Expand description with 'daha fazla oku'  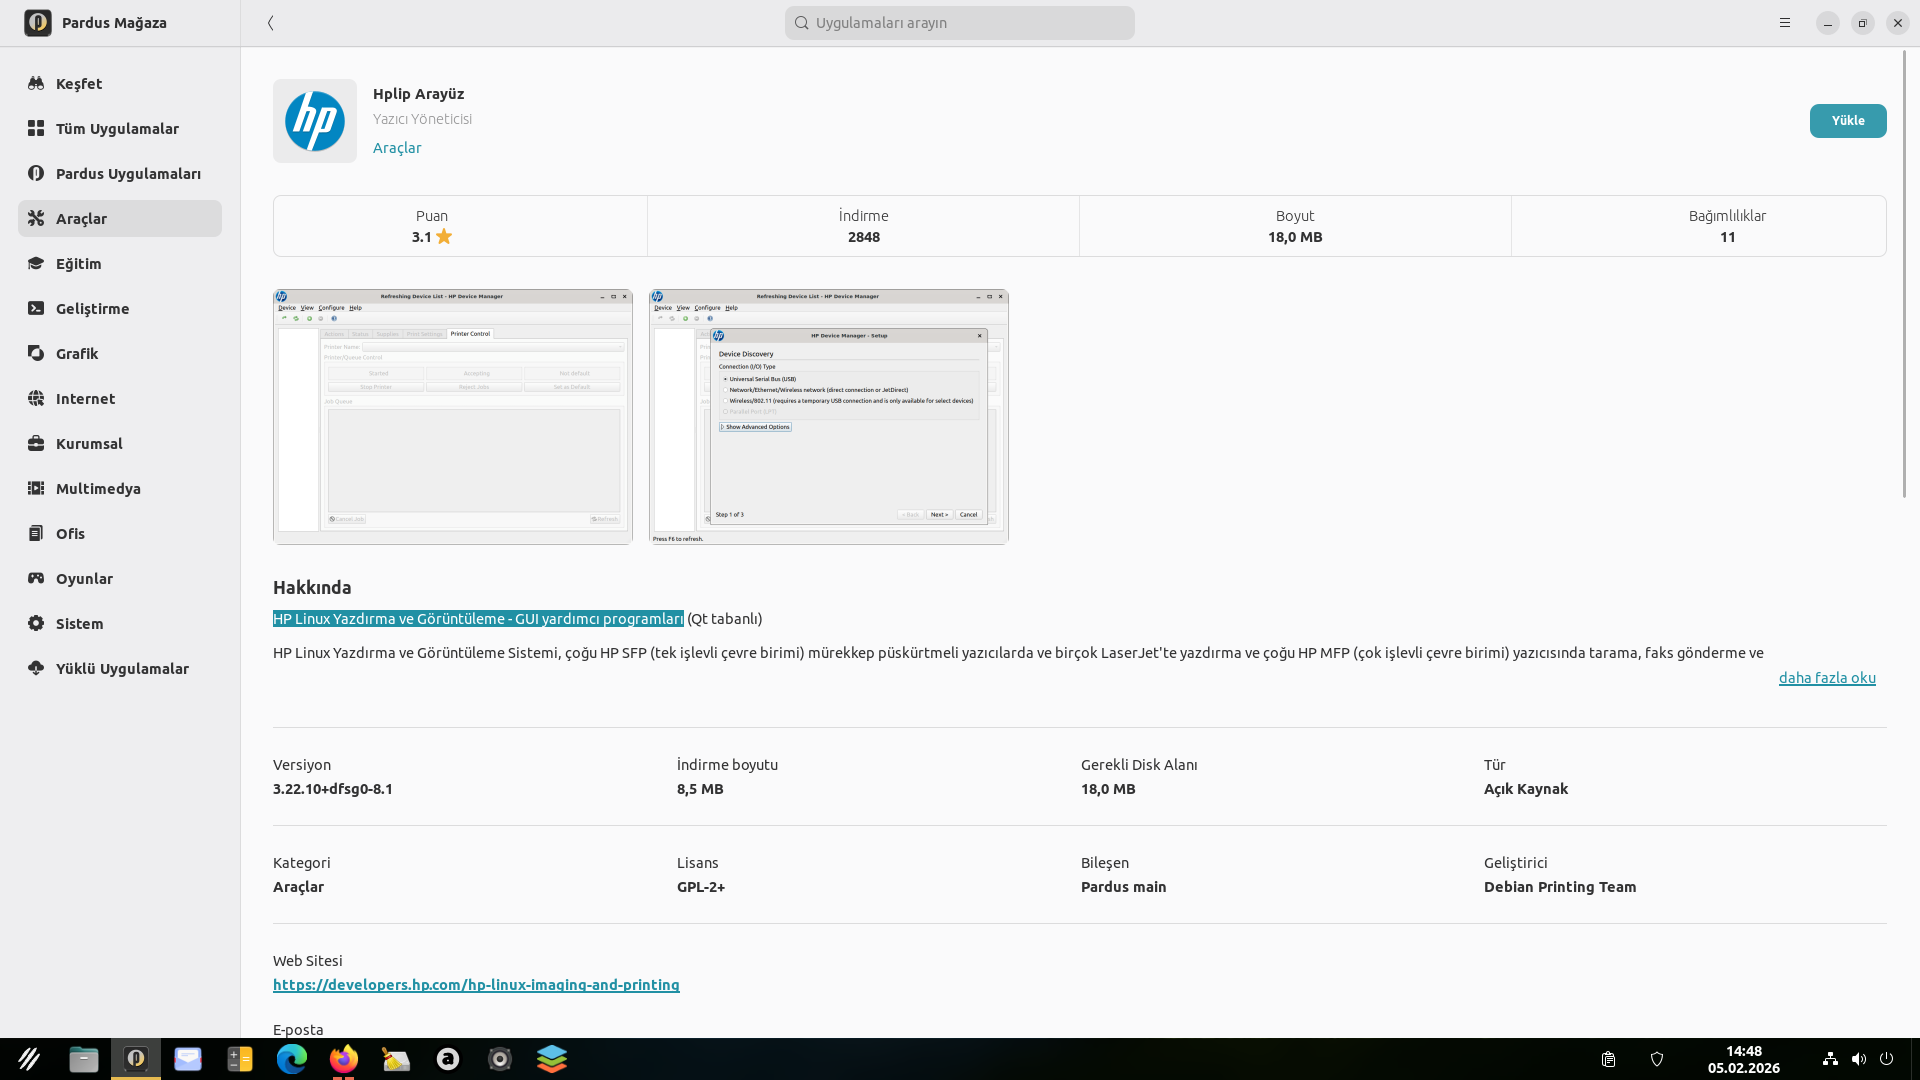coord(1826,678)
